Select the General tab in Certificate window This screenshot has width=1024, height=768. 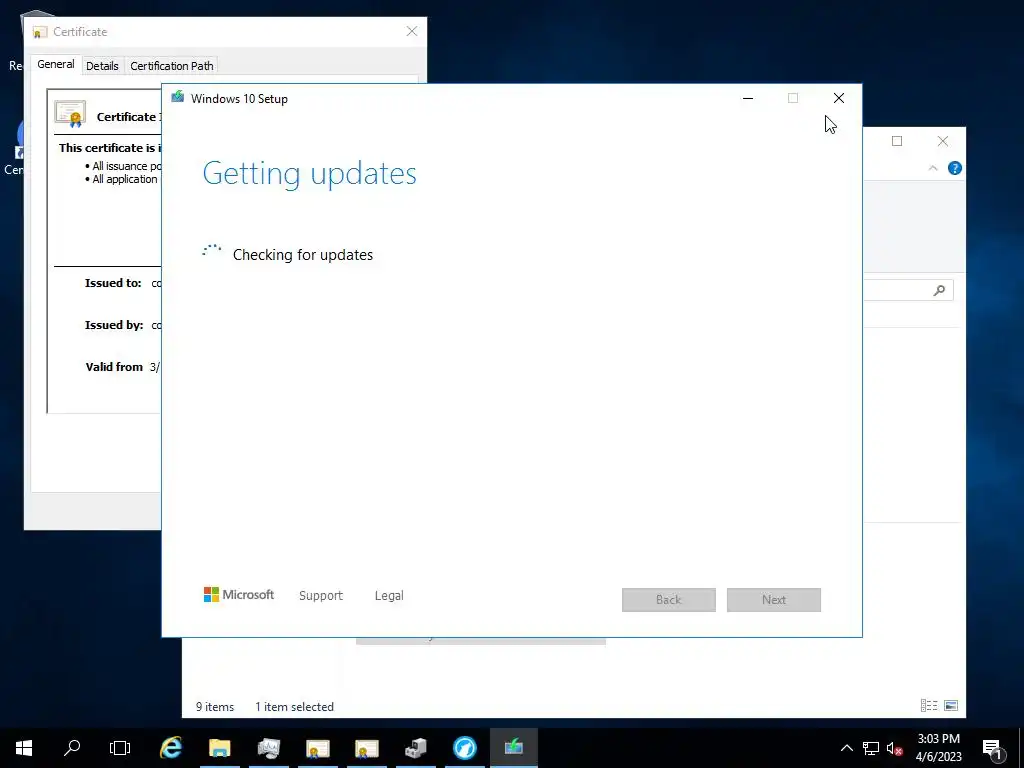[x=56, y=64]
